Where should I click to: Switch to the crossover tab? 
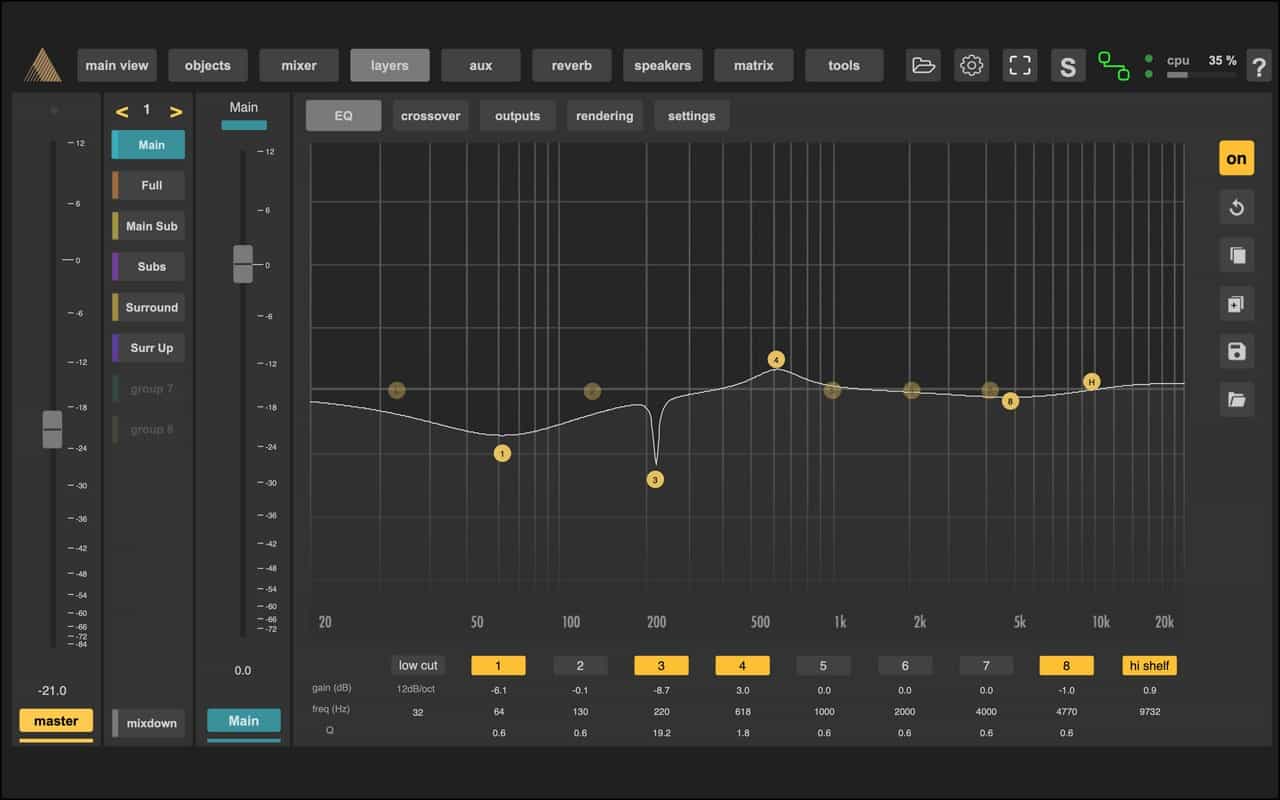pyautogui.click(x=430, y=116)
